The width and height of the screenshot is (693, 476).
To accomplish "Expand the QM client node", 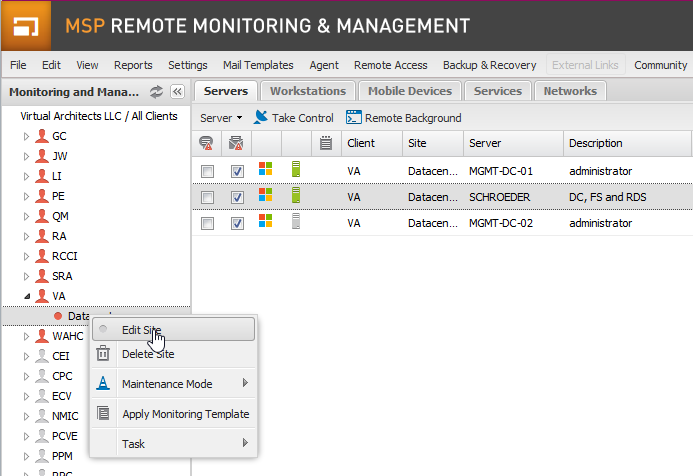I will (26, 216).
